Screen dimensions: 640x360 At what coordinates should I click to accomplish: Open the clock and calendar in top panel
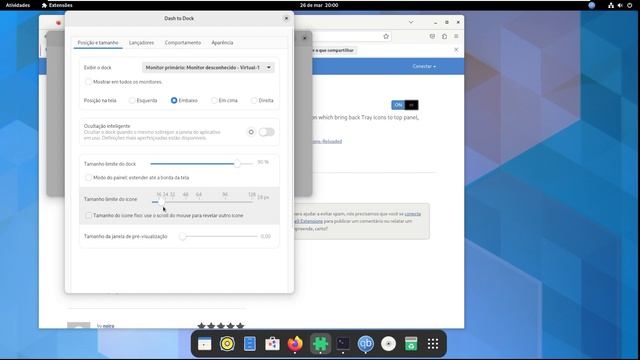(319, 5)
